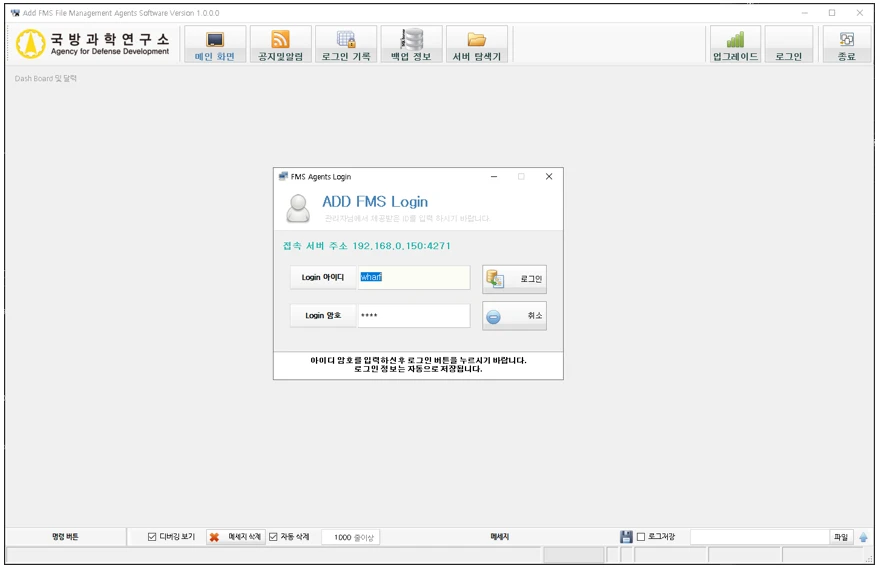Viewport: 881px width, 570px height.
Task: Click the 업그레이드 upgrade toolbar button
Action: coord(735,44)
